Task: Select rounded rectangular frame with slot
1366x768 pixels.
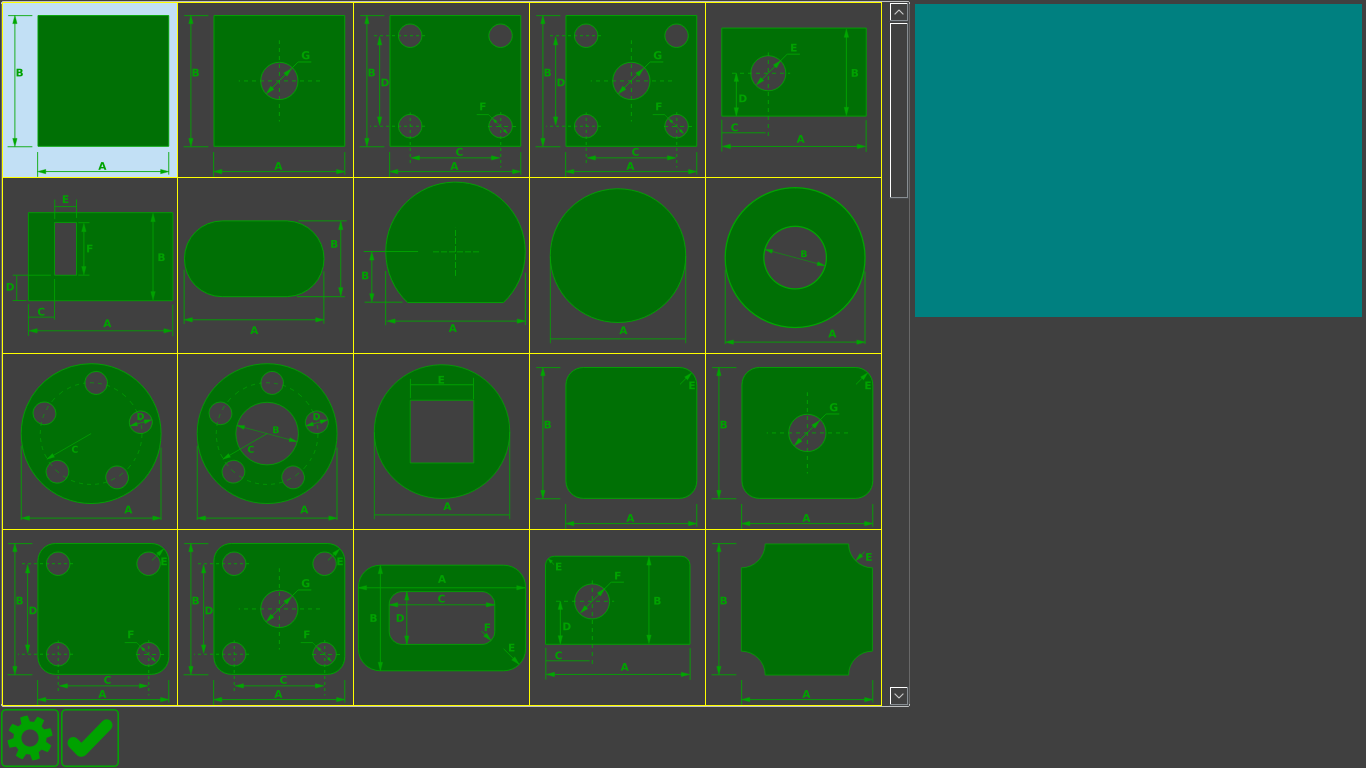Action: click(x=442, y=618)
